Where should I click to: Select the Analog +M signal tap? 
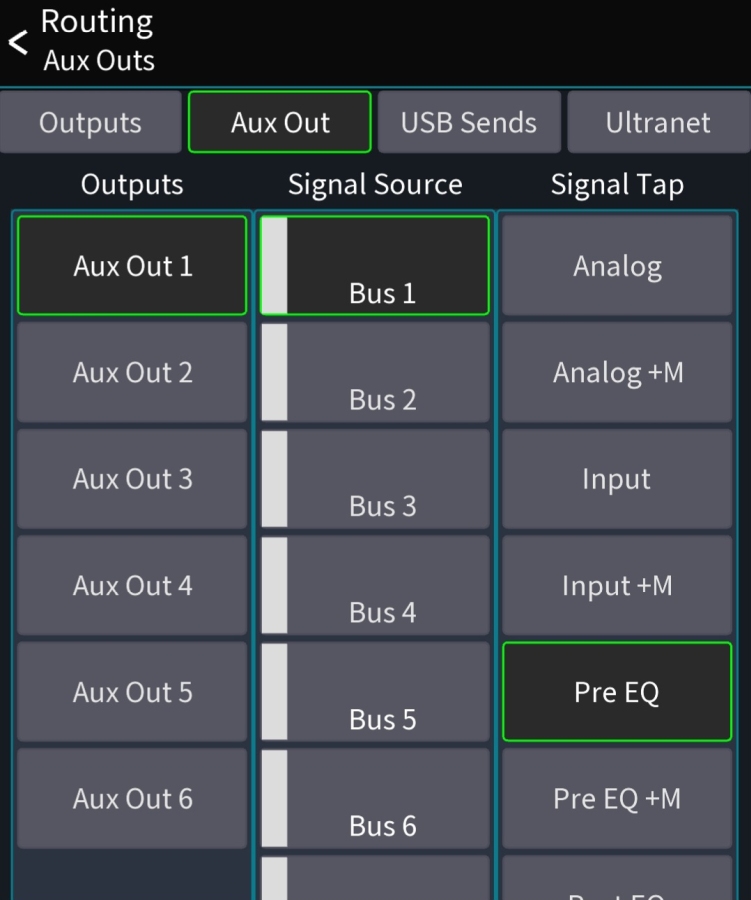tap(617, 372)
